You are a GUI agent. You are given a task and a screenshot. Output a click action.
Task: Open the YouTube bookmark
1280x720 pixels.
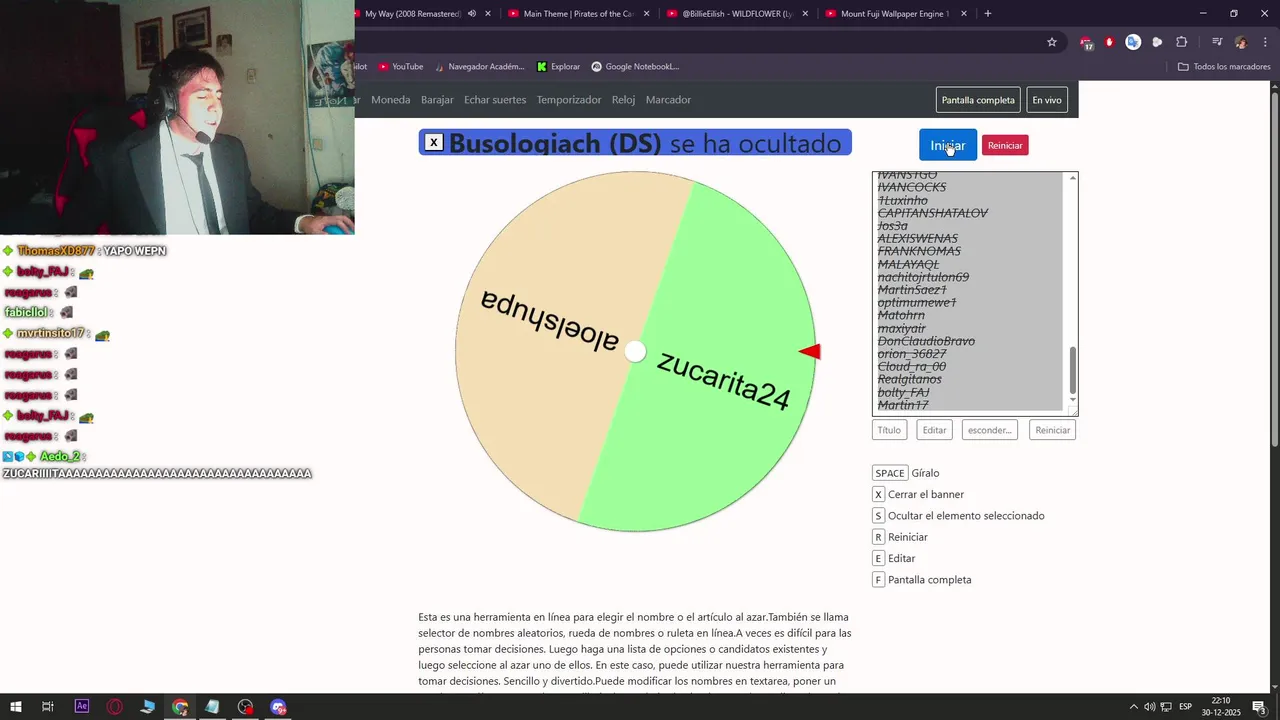(401, 67)
